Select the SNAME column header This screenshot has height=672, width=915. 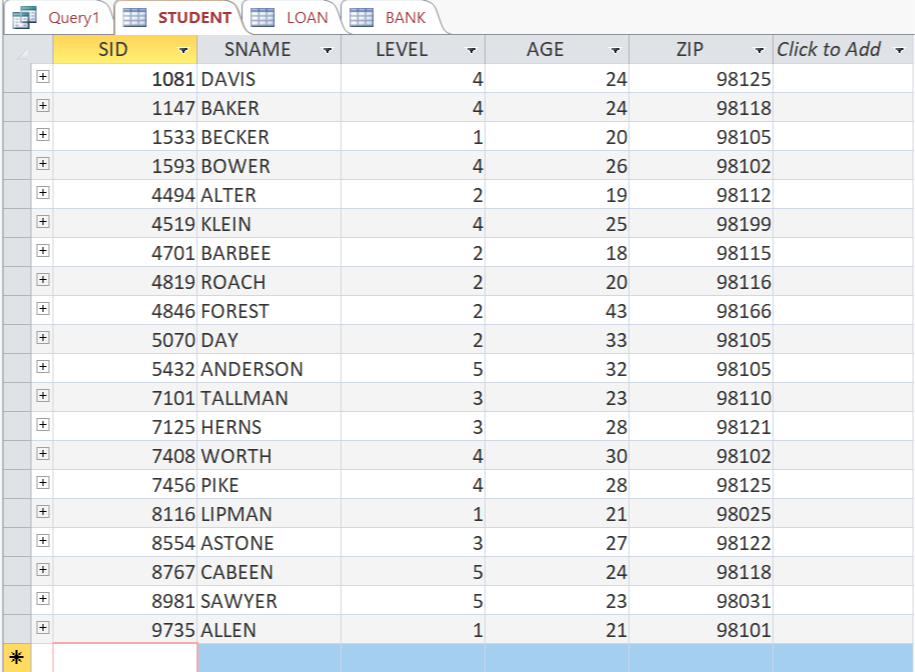point(269,49)
